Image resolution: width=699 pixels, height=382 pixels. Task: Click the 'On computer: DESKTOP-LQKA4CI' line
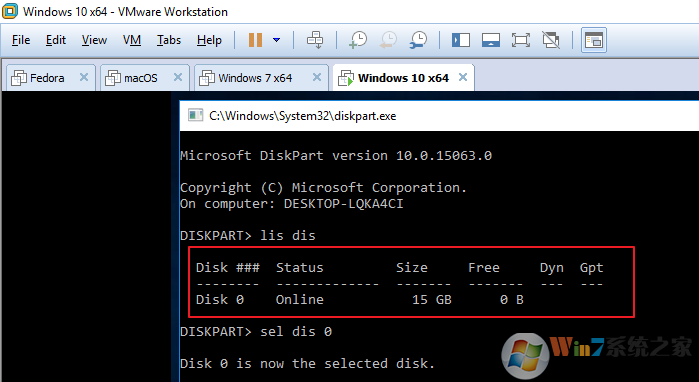tap(292, 204)
